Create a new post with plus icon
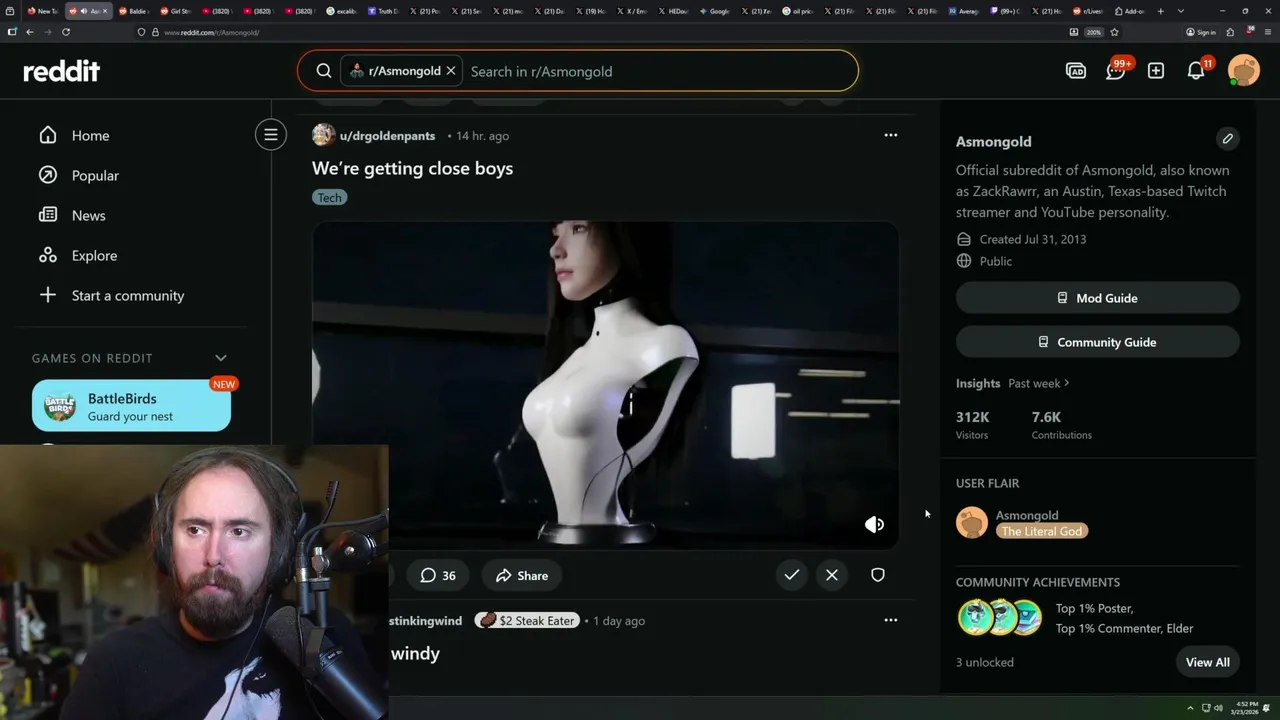 click(1156, 71)
